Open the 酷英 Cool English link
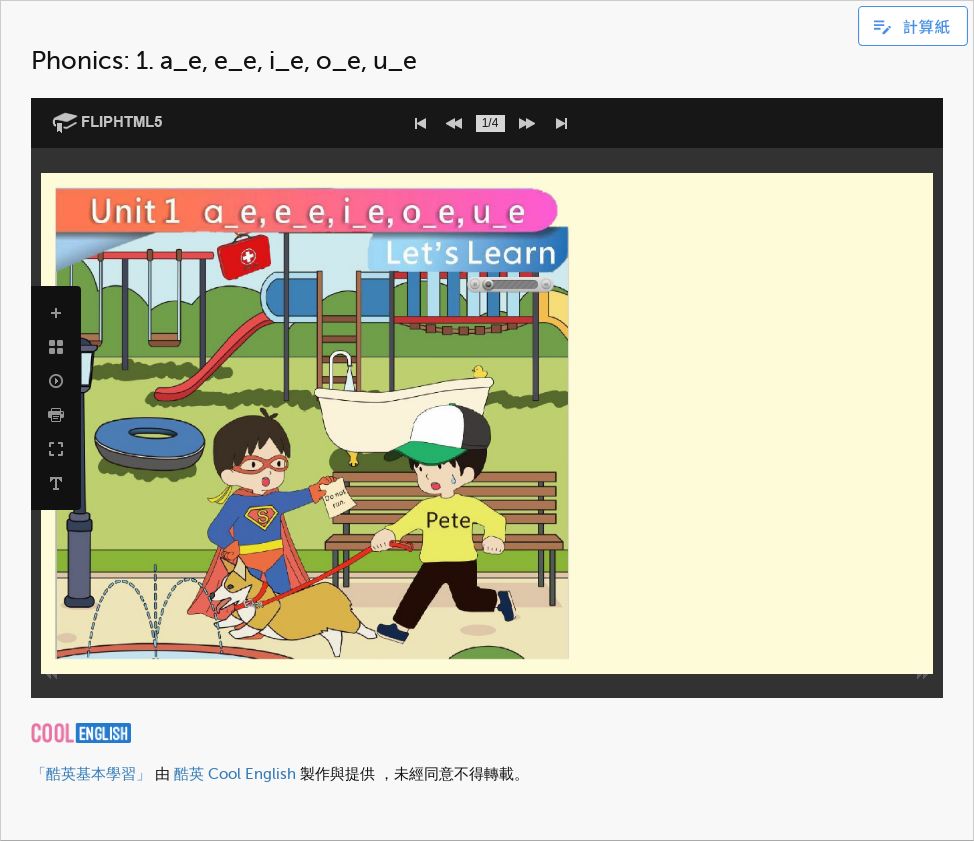Screen dimensions: 974x841 pyautogui.click(x=234, y=774)
